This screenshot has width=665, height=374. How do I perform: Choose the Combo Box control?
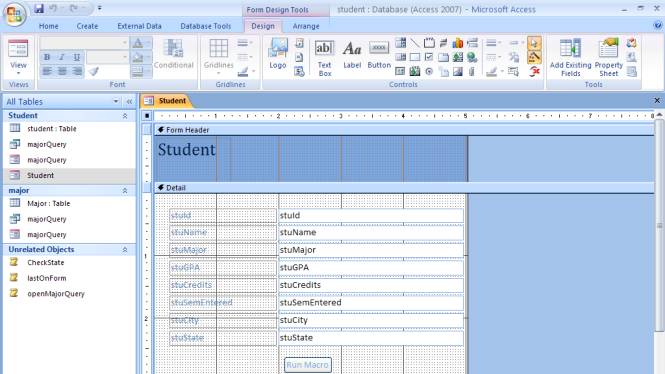tap(400, 43)
